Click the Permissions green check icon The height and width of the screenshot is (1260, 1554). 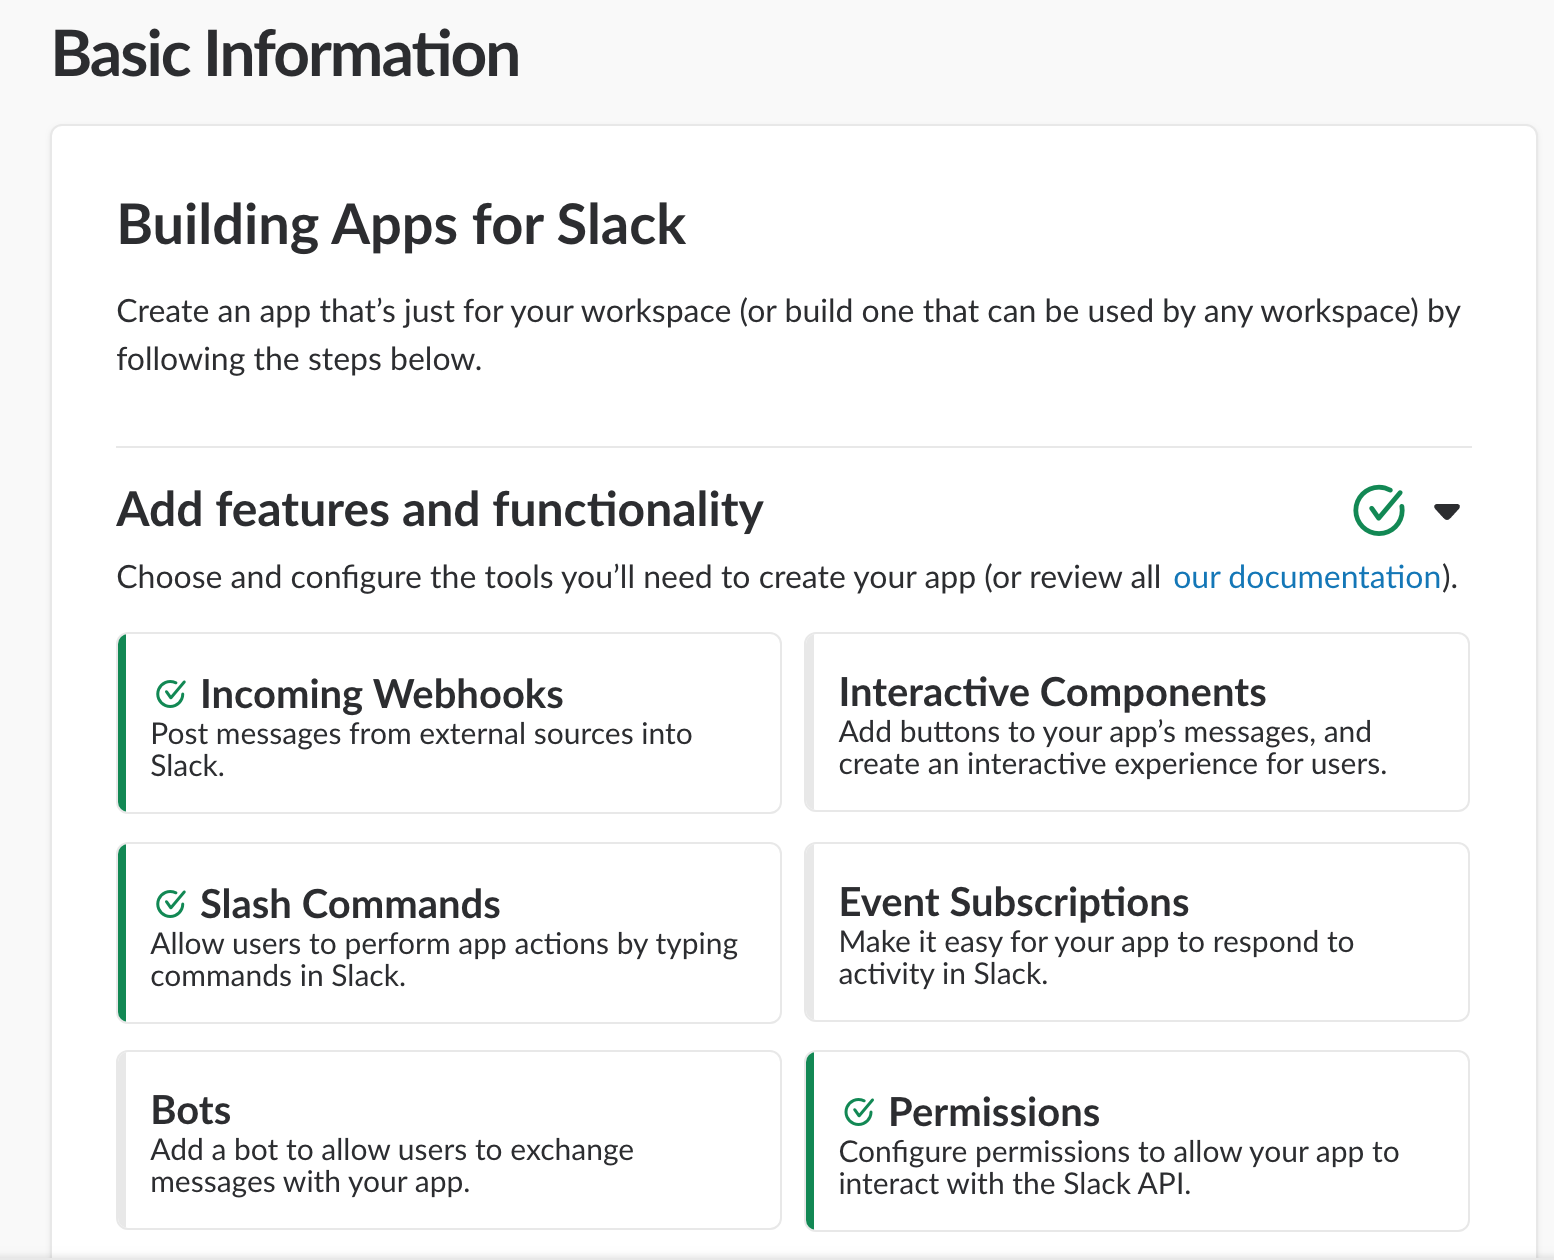pyautogui.click(x=859, y=1111)
